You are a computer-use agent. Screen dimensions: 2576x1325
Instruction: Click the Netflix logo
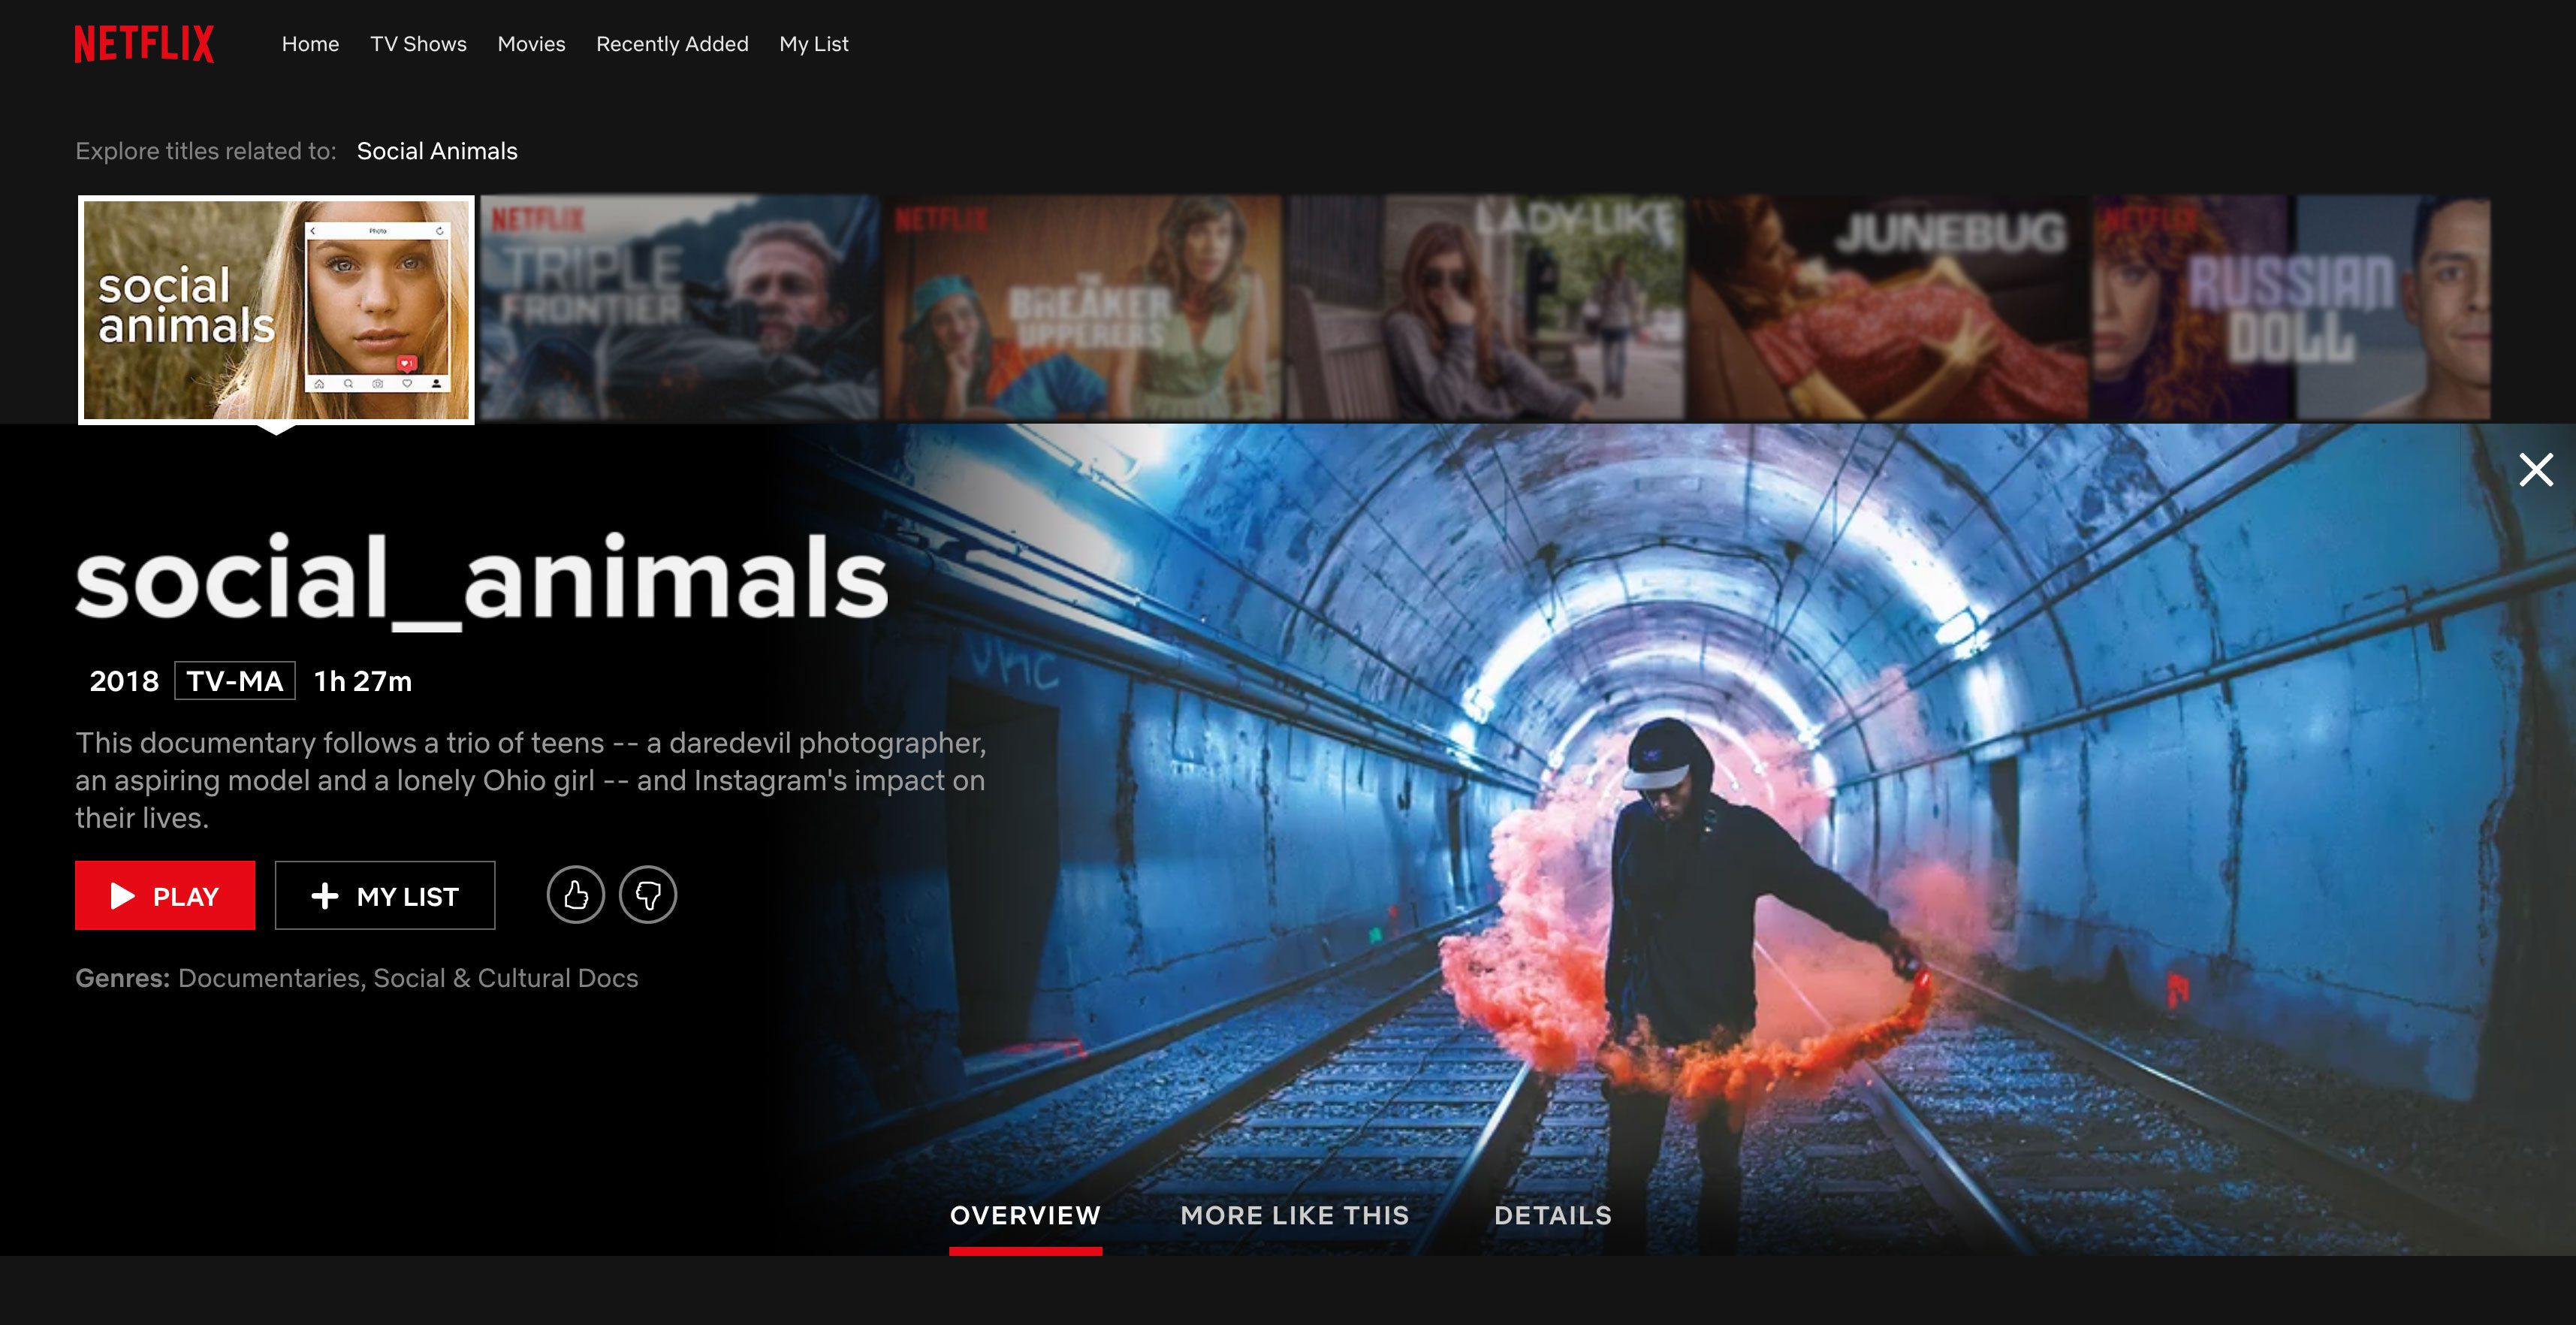(x=144, y=44)
